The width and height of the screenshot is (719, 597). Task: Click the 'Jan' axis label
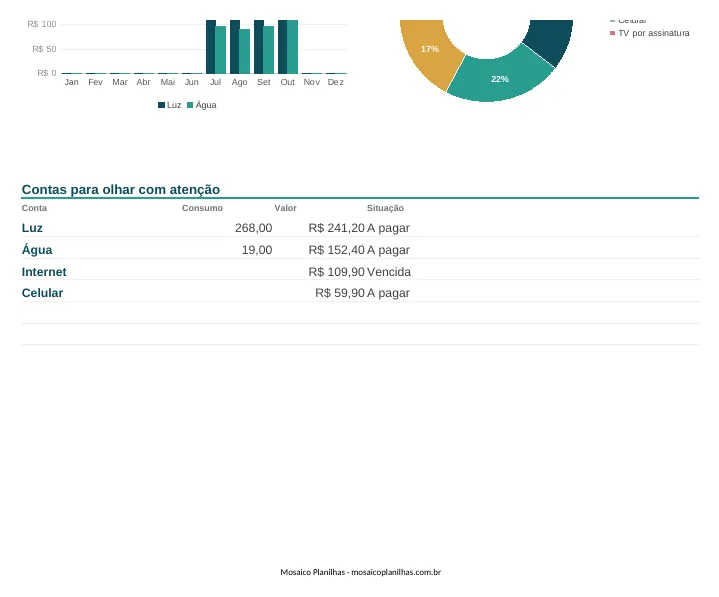pyautogui.click(x=72, y=82)
